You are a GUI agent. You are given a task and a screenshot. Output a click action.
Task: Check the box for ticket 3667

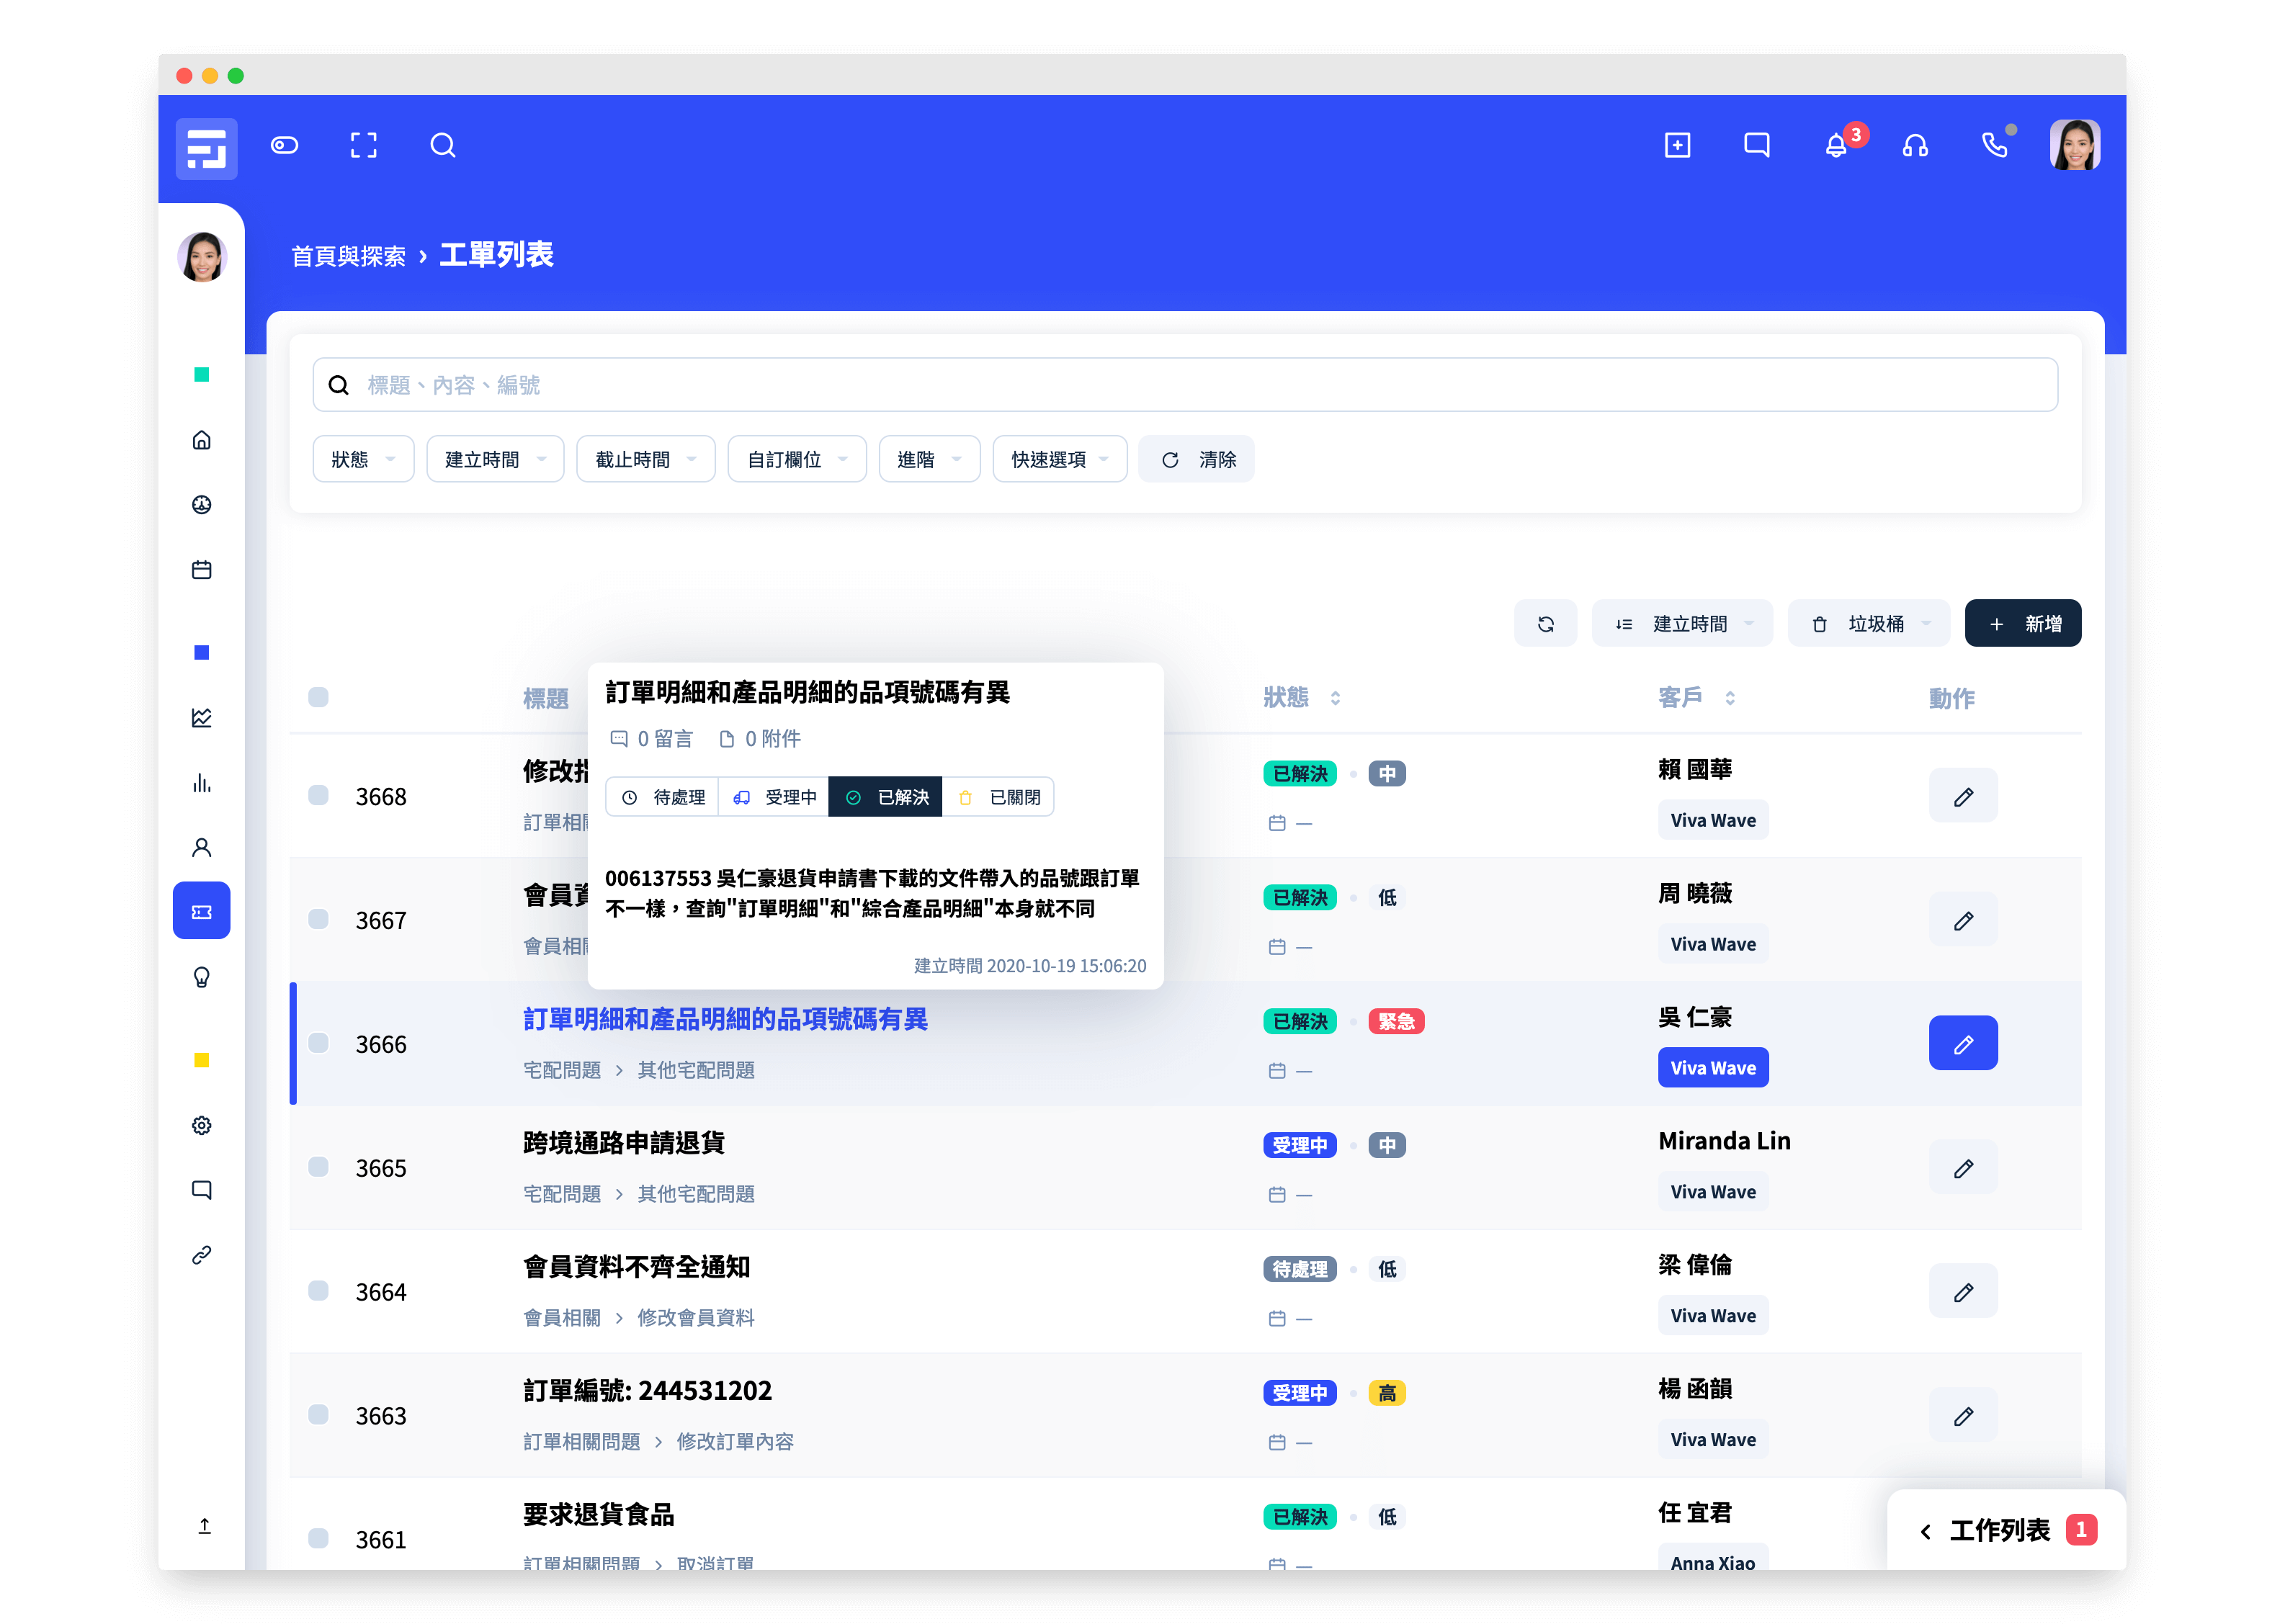pyautogui.click(x=318, y=920)
